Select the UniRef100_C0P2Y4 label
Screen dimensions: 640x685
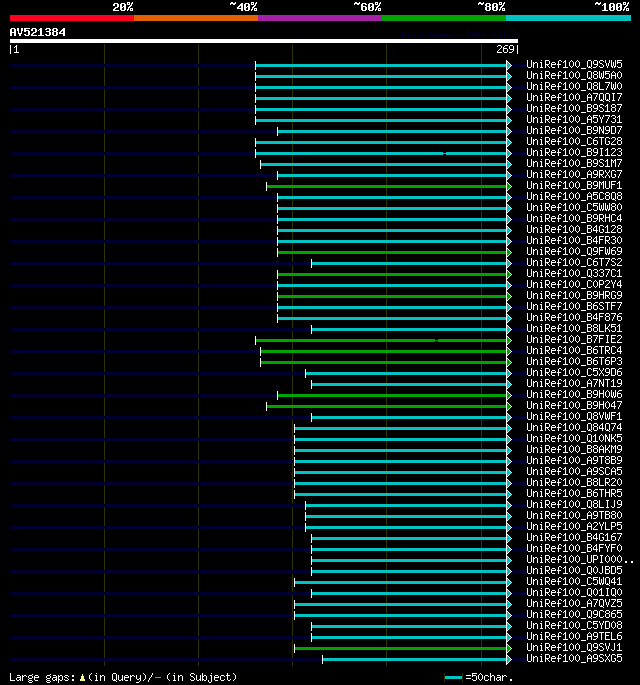click(x=574, y=284)
